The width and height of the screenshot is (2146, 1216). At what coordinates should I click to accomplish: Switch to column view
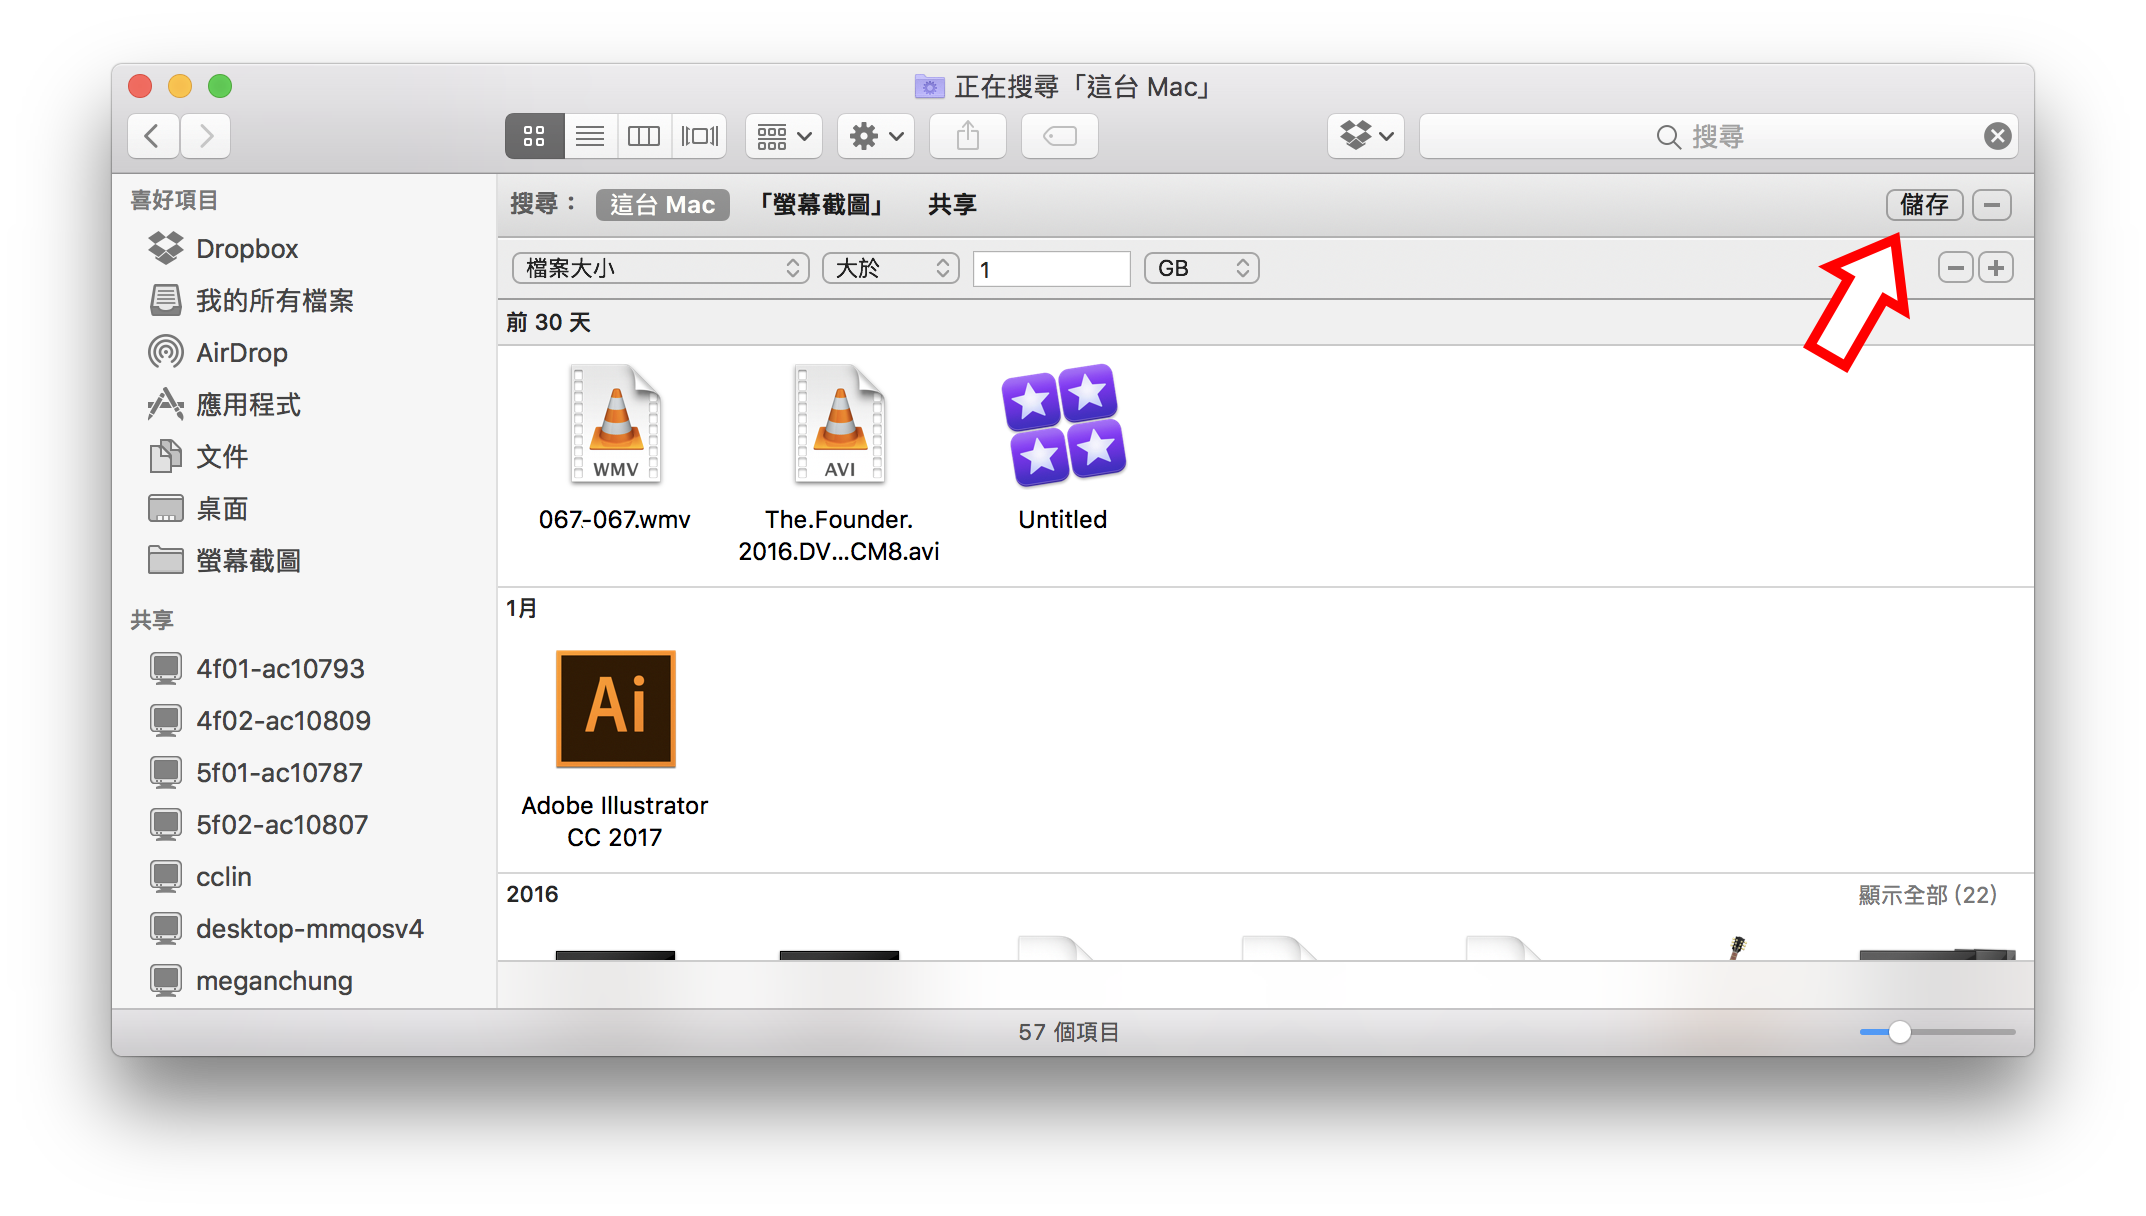[644, 136]
